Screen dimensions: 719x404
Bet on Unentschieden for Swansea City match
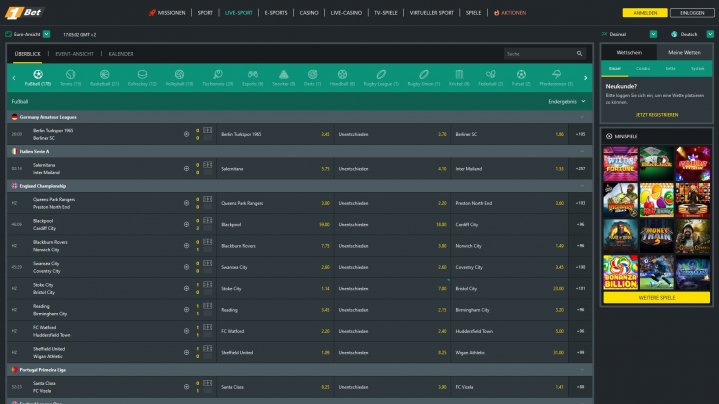[x=392, y=267]
